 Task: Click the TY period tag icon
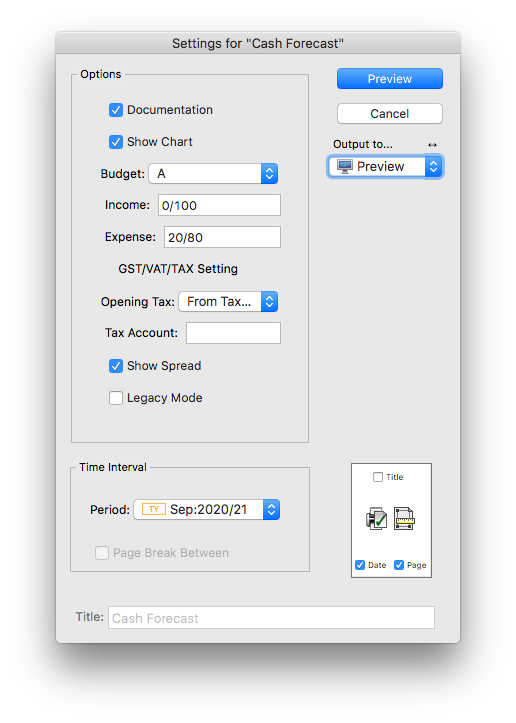click(154, 510)
